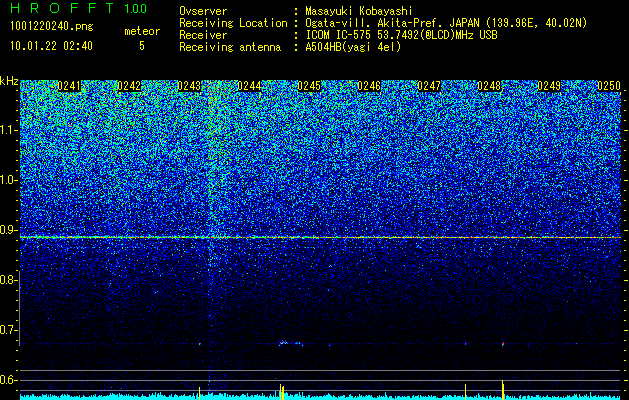Click the Ovserver field label

tap(203, 11)
